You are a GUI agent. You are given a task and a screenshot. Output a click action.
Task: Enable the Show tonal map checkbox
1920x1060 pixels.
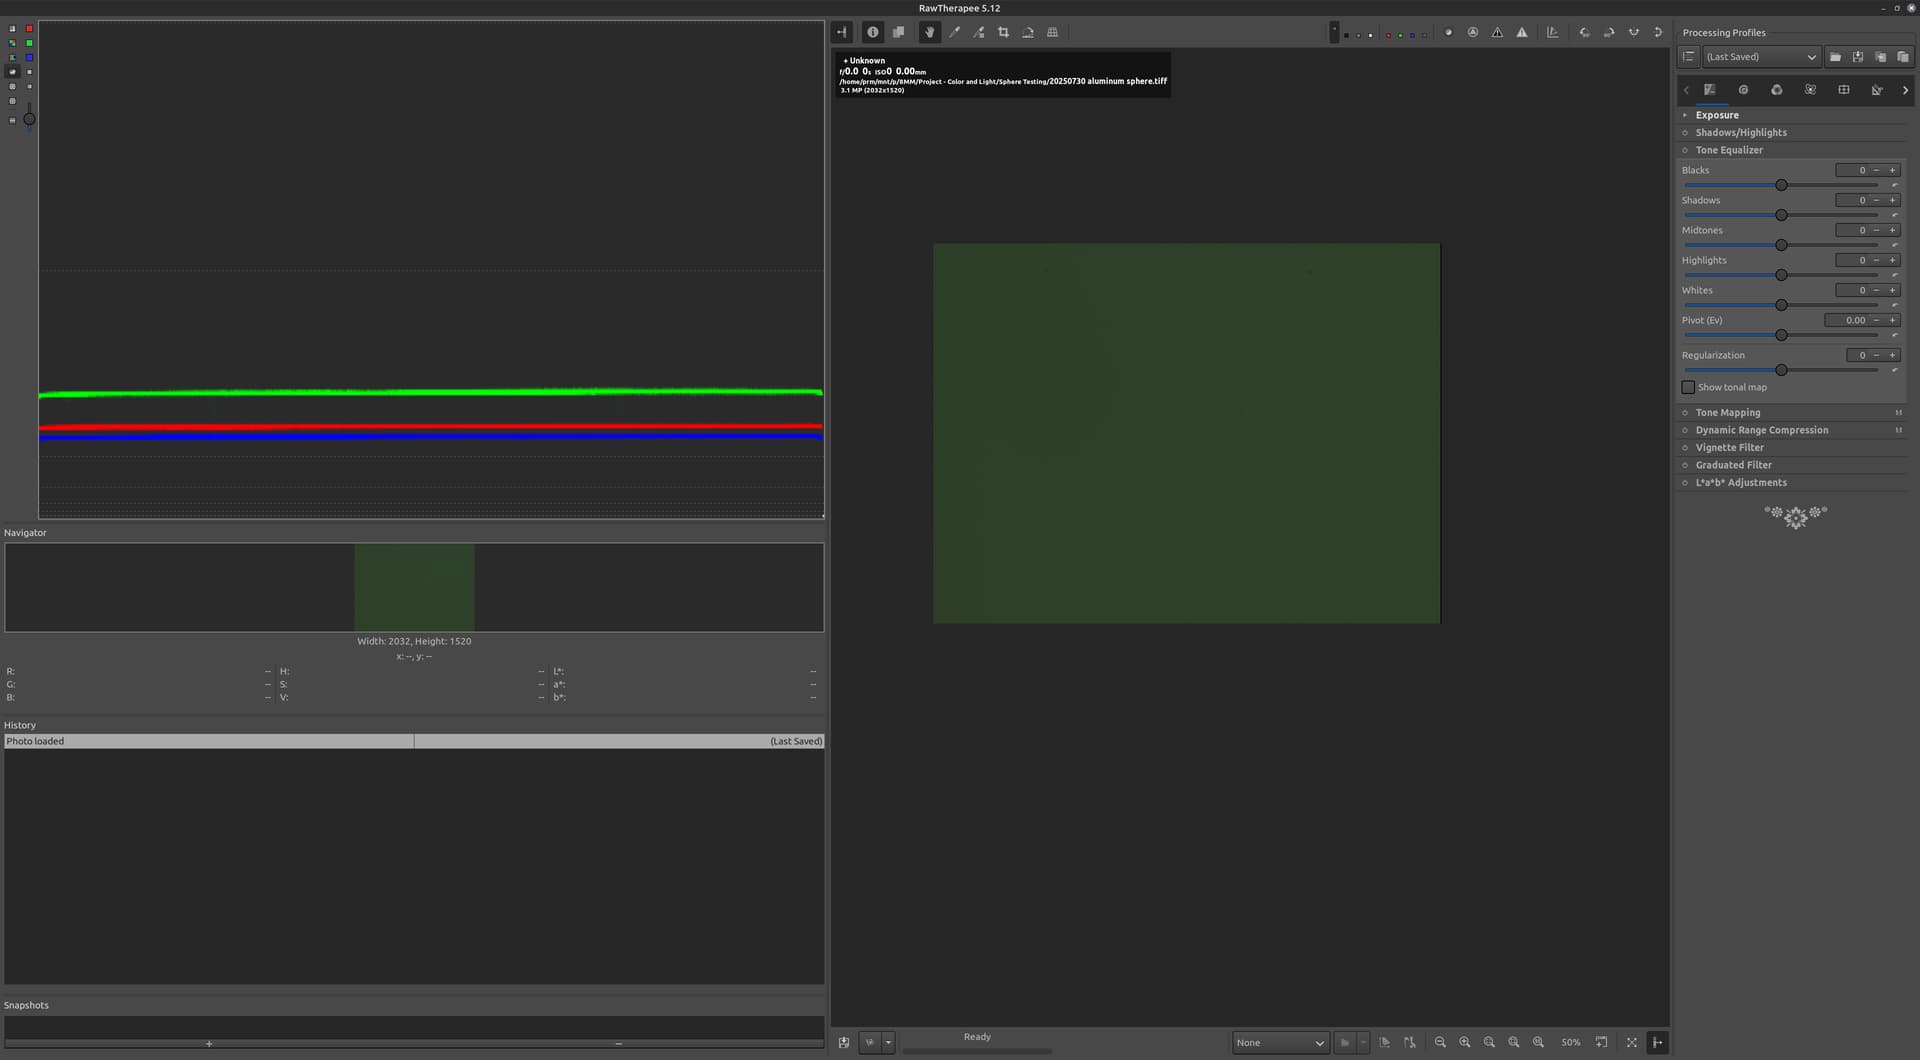tap(1688, 387)
